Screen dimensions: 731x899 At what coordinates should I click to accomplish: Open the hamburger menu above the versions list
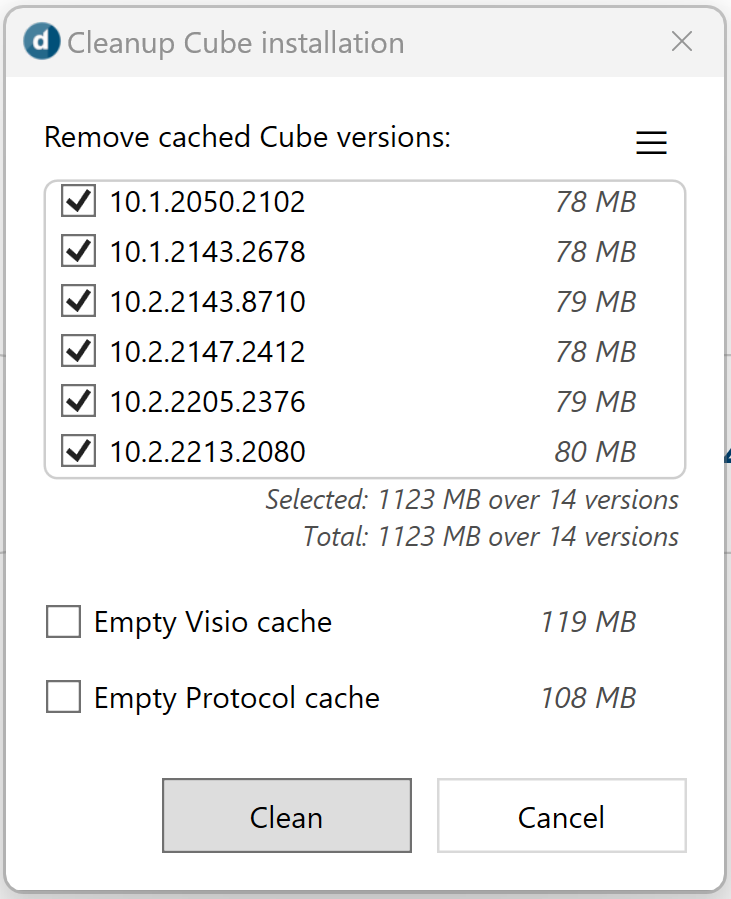click(651, 142)
